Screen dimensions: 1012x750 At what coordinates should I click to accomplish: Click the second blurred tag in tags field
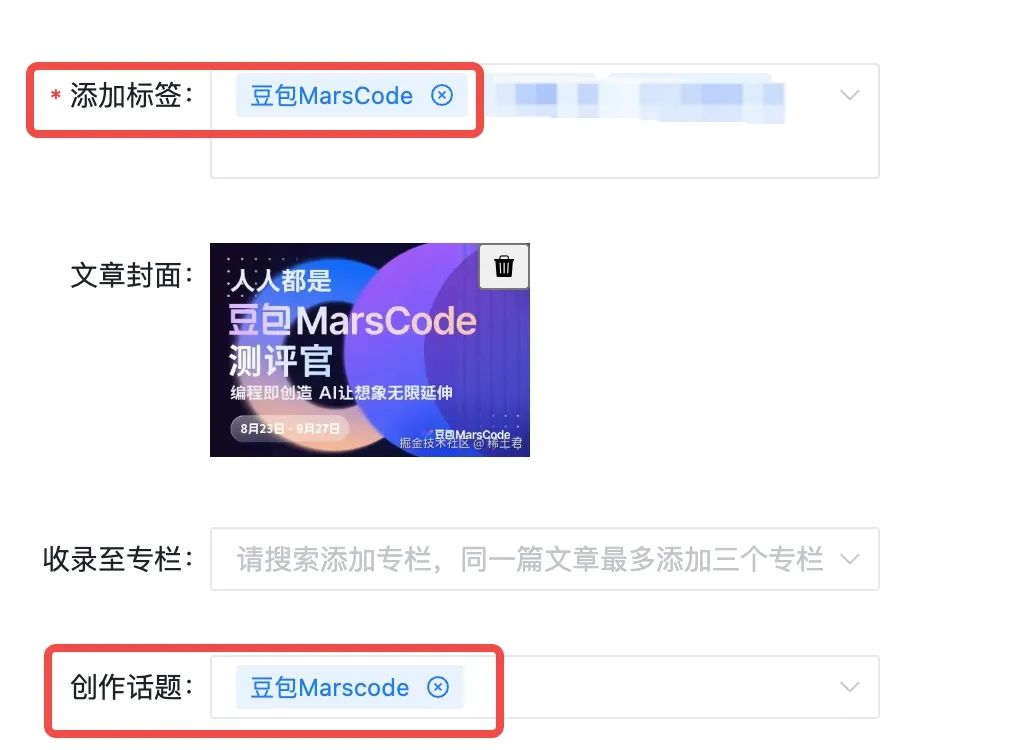[711, 97]
